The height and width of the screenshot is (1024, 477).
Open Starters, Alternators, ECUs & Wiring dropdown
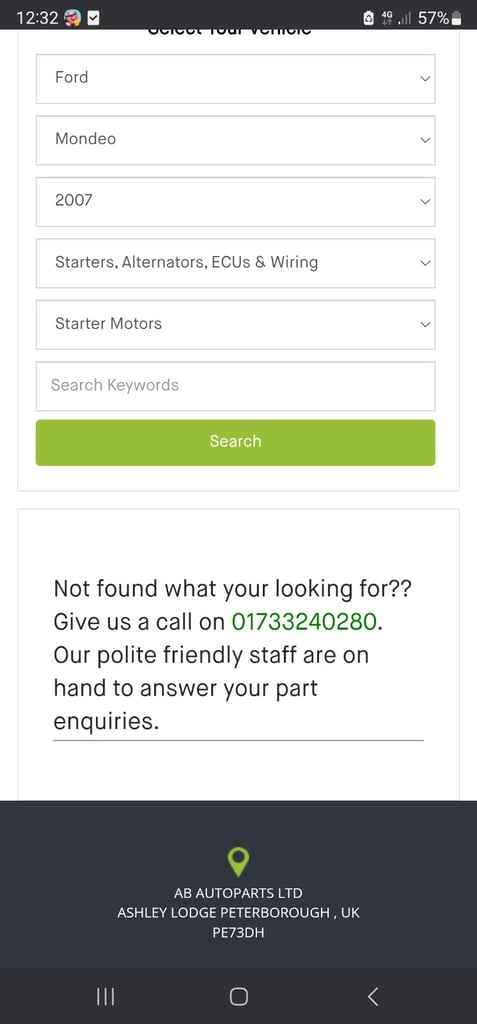(235, 263)
